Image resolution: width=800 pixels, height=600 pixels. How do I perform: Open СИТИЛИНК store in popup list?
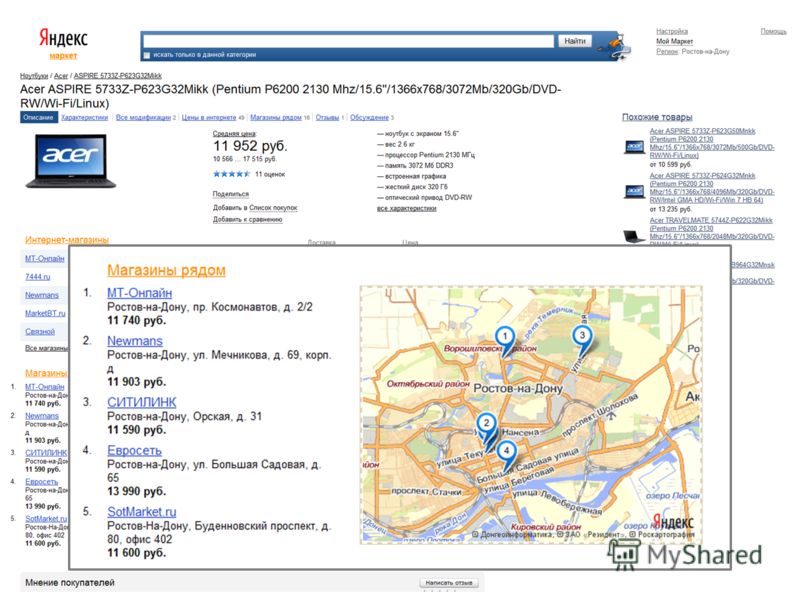click(x=141, y=402)
